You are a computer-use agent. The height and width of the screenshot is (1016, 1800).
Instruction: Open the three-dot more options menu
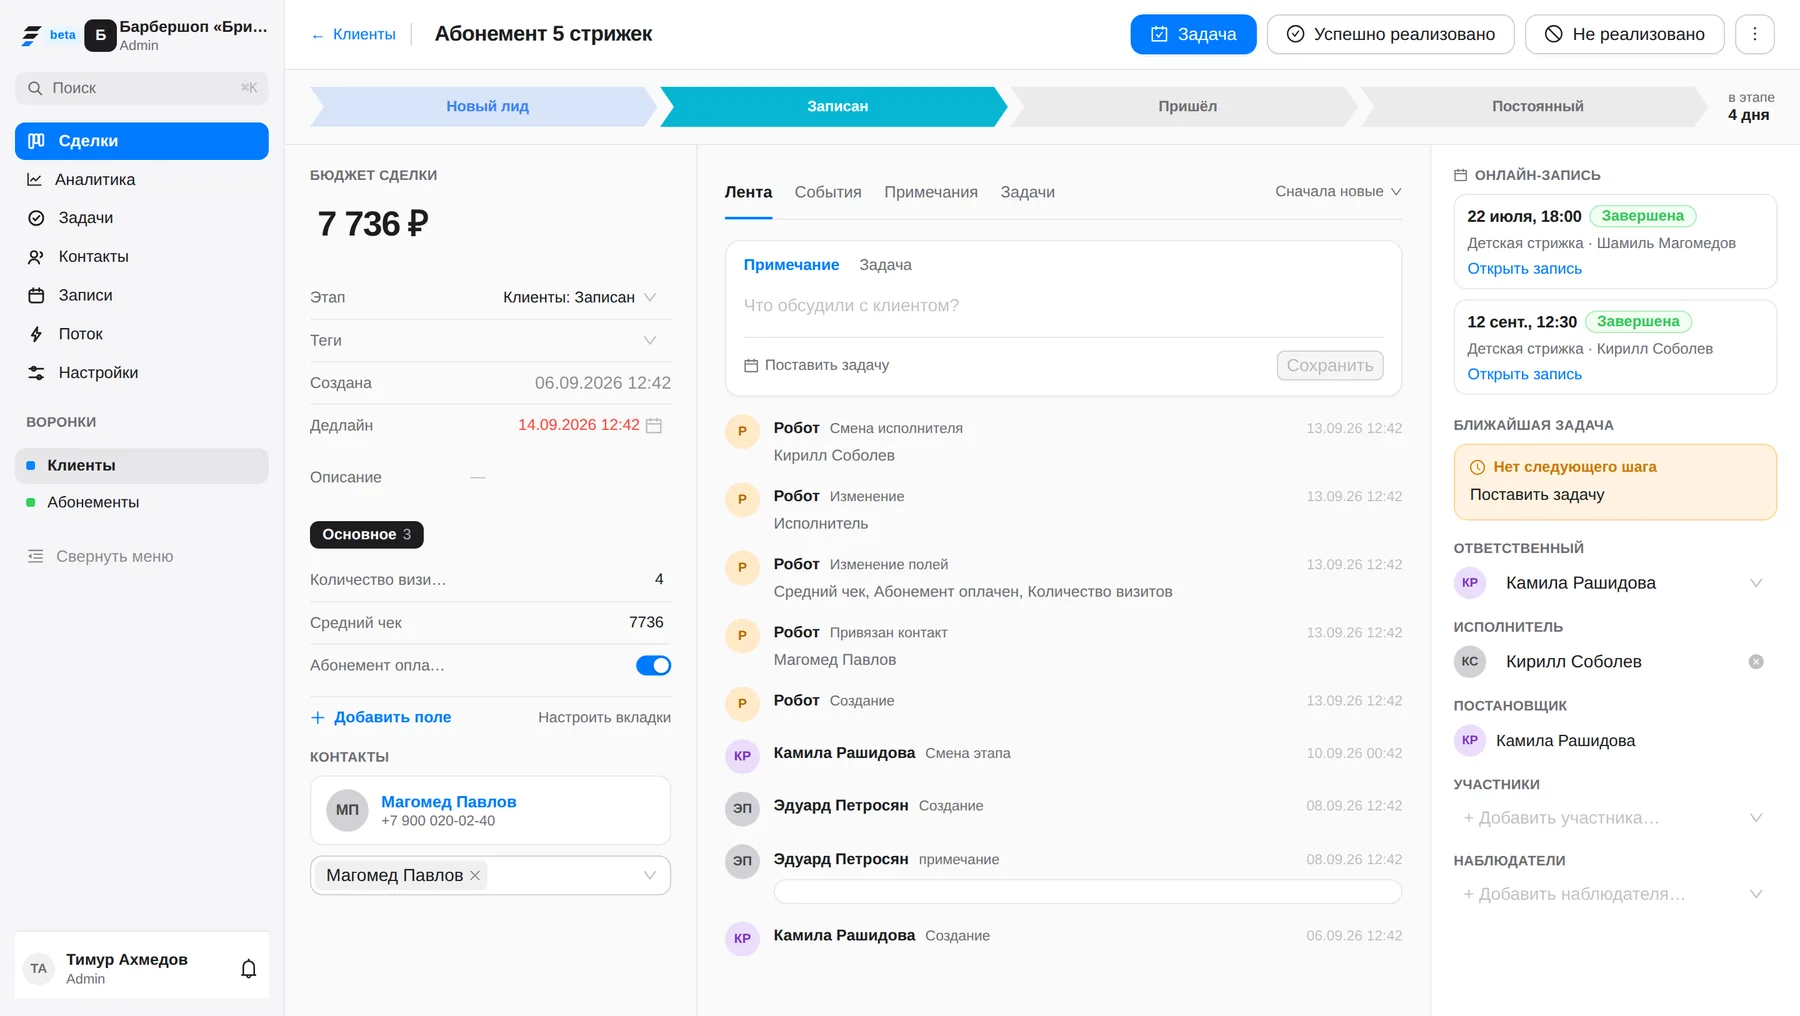click(x=1754, y=34)
